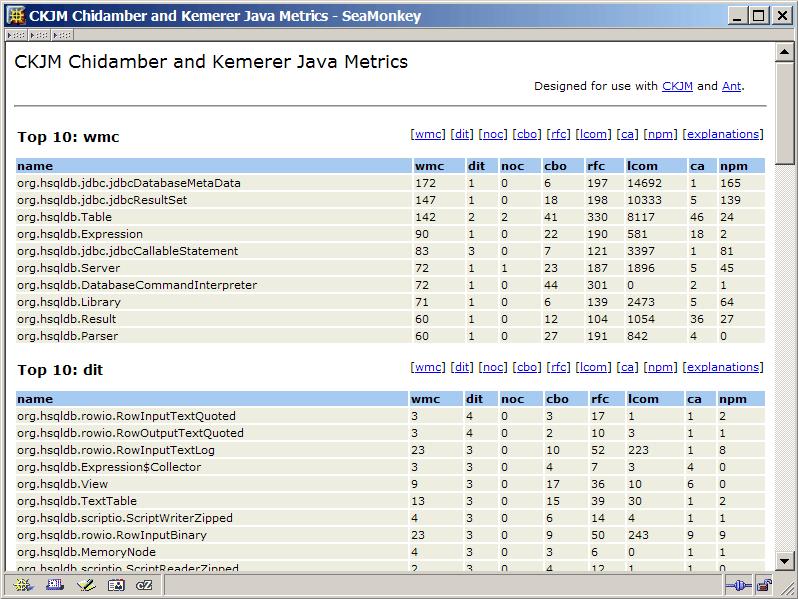Image resolution: width=798 pixels, height=599 pixels.
Task: Click [wmc] link in Top 10: dit row
Action: point(428,367)
